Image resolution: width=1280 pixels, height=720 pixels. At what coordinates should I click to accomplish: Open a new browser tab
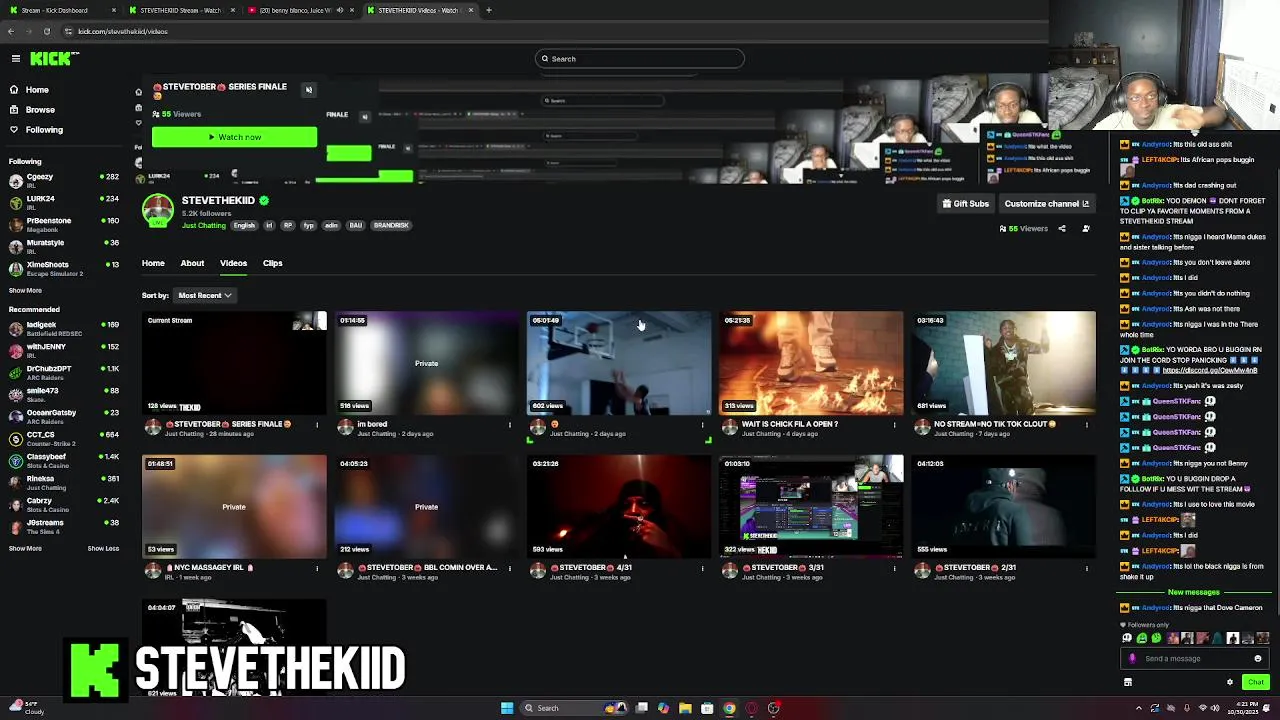coord(489,10)
